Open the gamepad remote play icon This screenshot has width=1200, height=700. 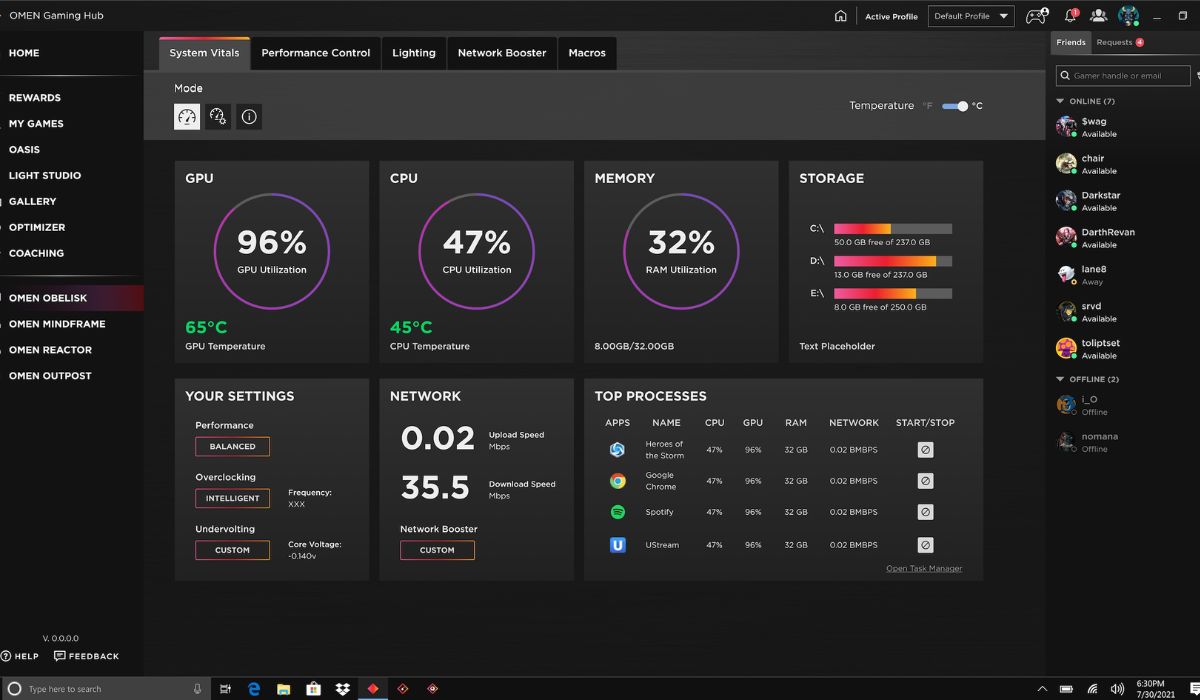coord(1037,16)
